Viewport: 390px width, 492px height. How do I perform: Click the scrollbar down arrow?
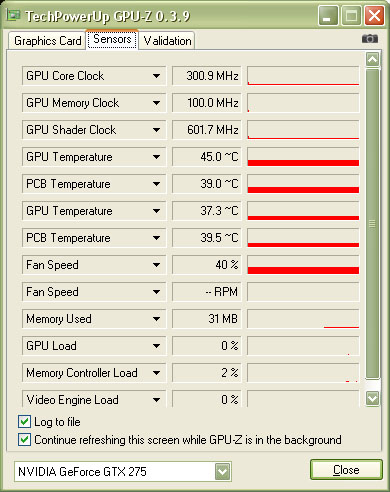pos(372,398)
